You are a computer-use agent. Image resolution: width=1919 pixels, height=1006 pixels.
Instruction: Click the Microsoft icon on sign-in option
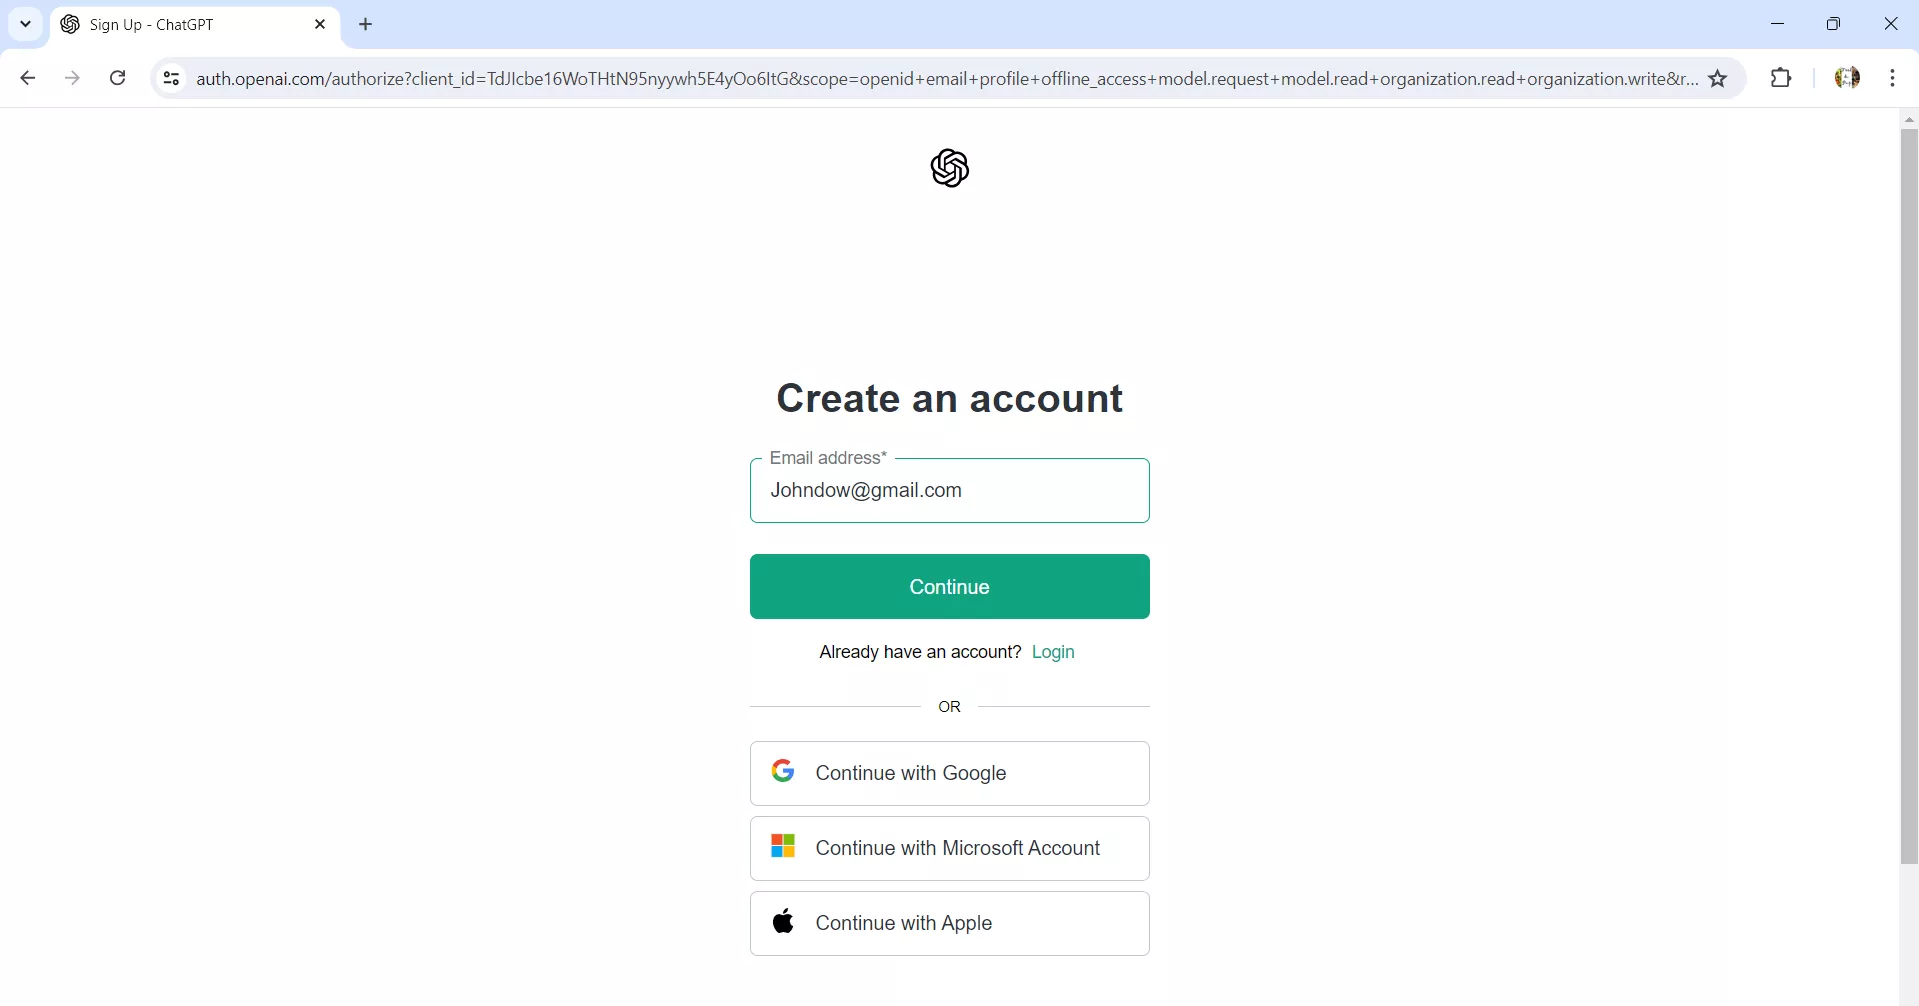click(x=784, y=846)
